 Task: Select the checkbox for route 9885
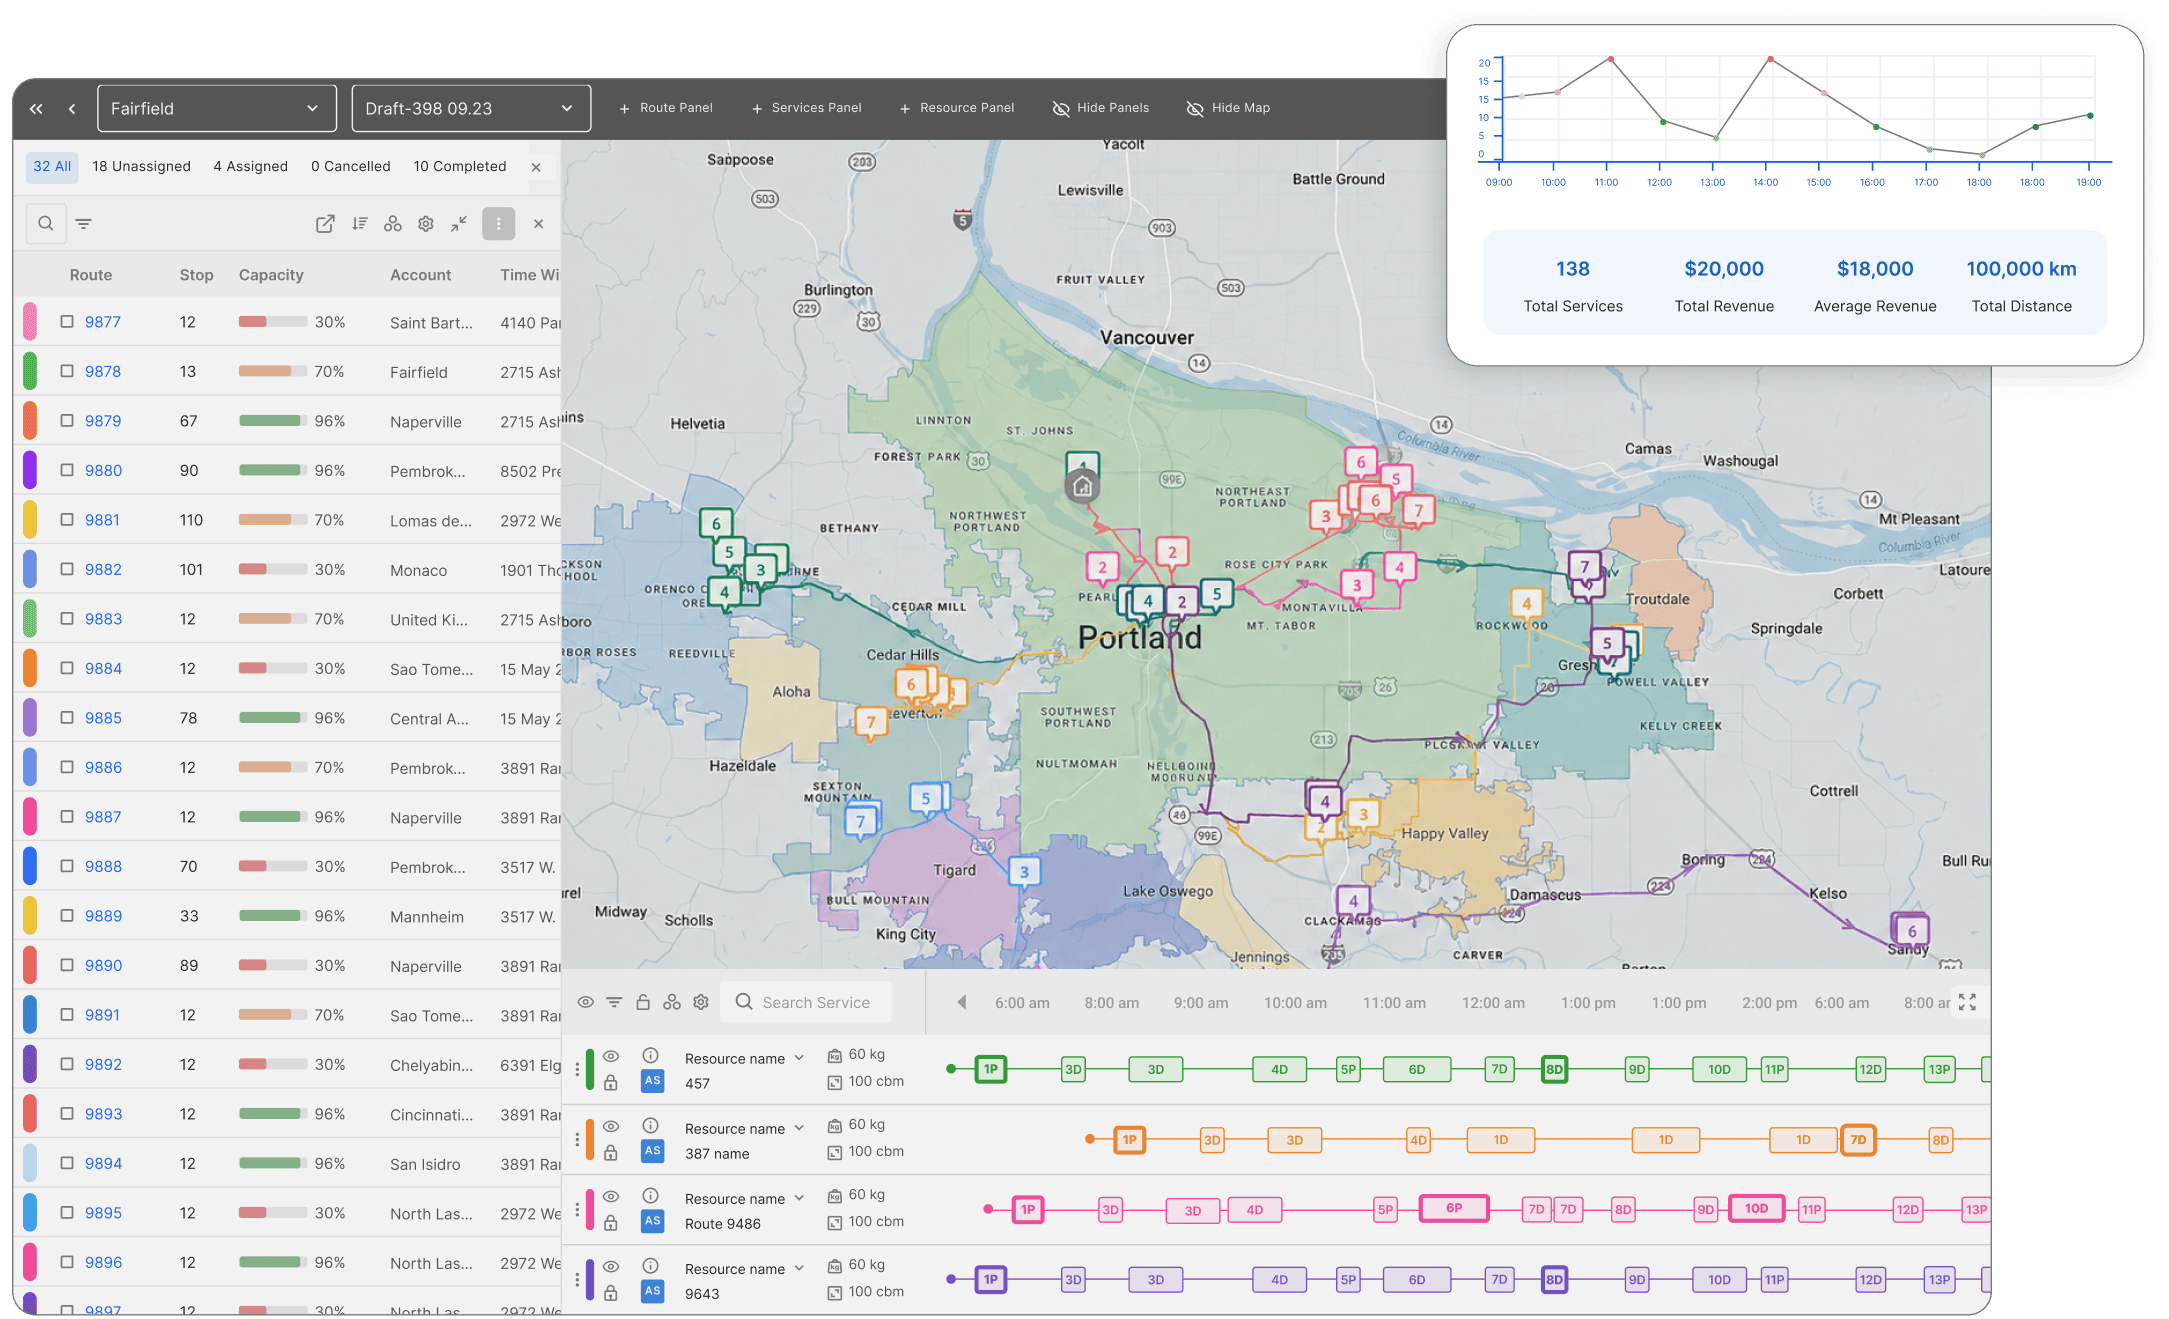coord(67,718)
